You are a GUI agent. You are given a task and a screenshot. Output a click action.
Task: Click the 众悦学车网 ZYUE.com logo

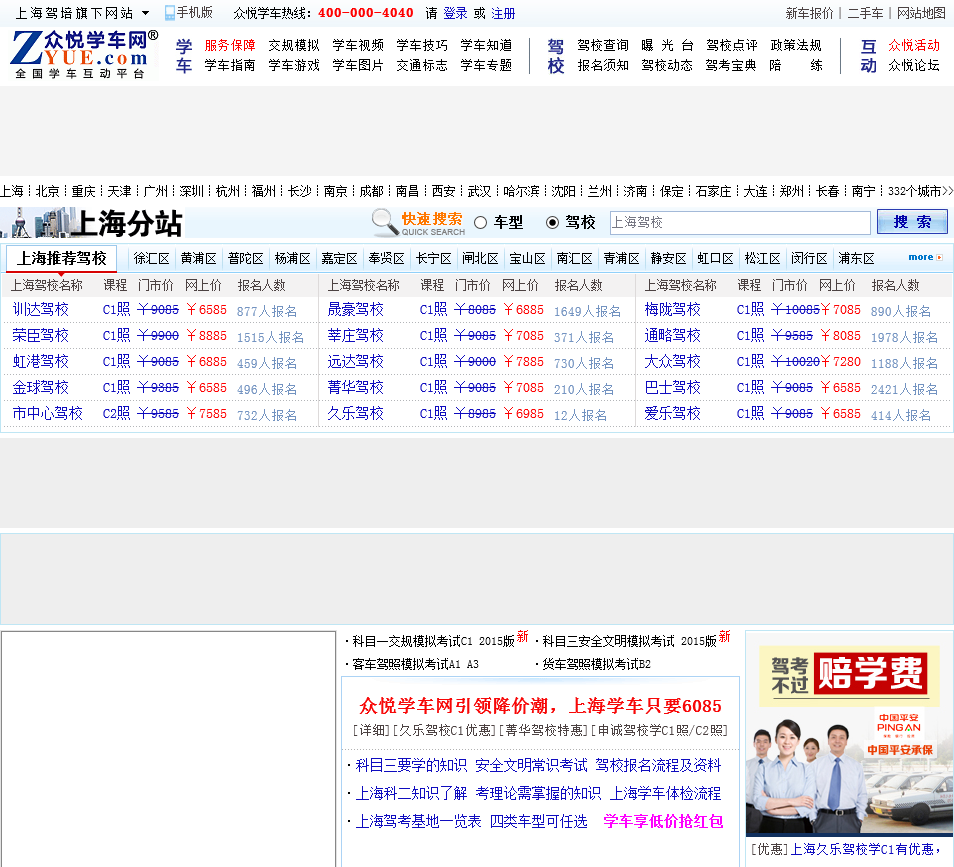85,54
